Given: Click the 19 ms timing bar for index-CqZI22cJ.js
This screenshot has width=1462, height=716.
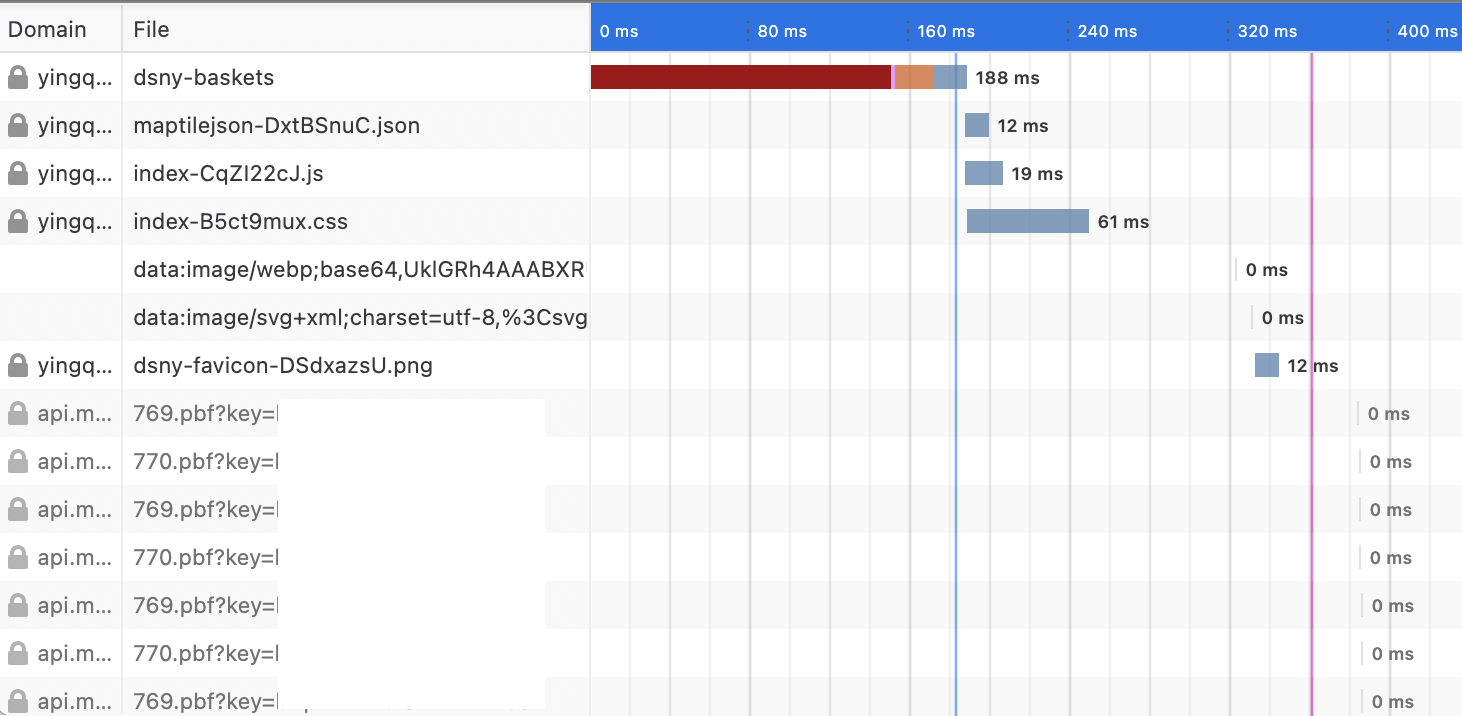Looking at the screenshot, I should (983, 173).
